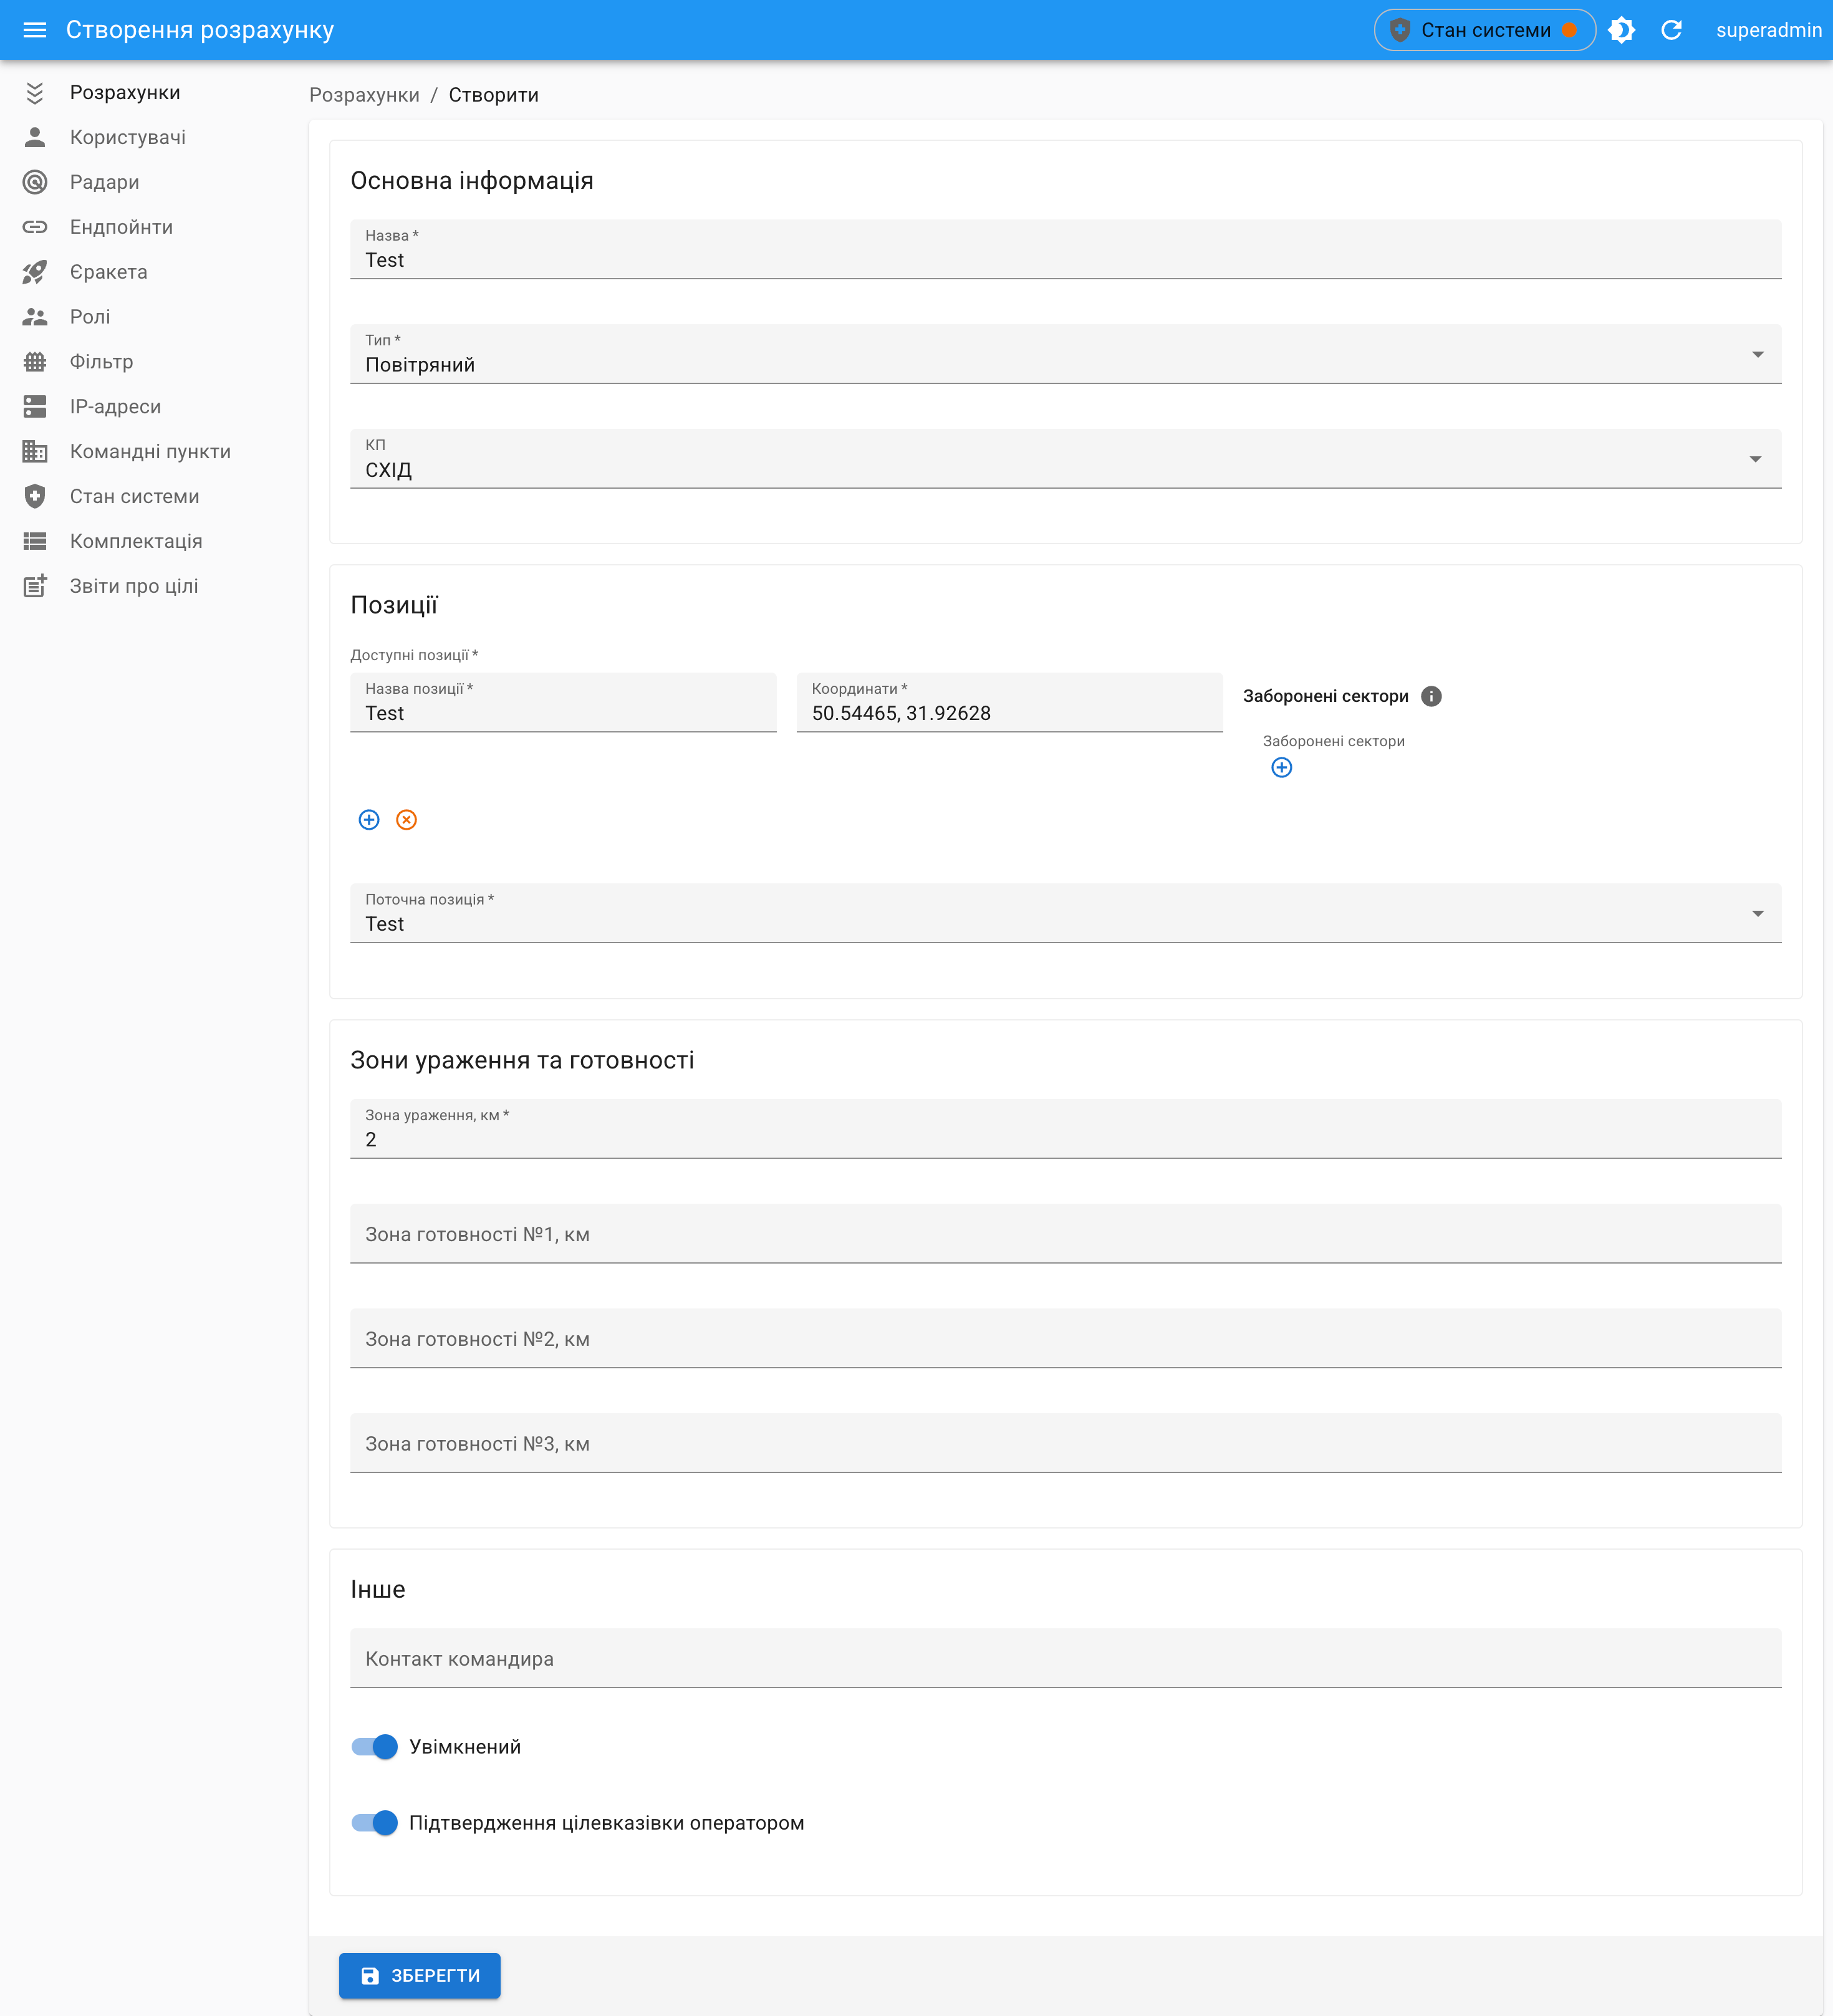
Task: Open the Стан системи status chip
Action: point(1484,30)
